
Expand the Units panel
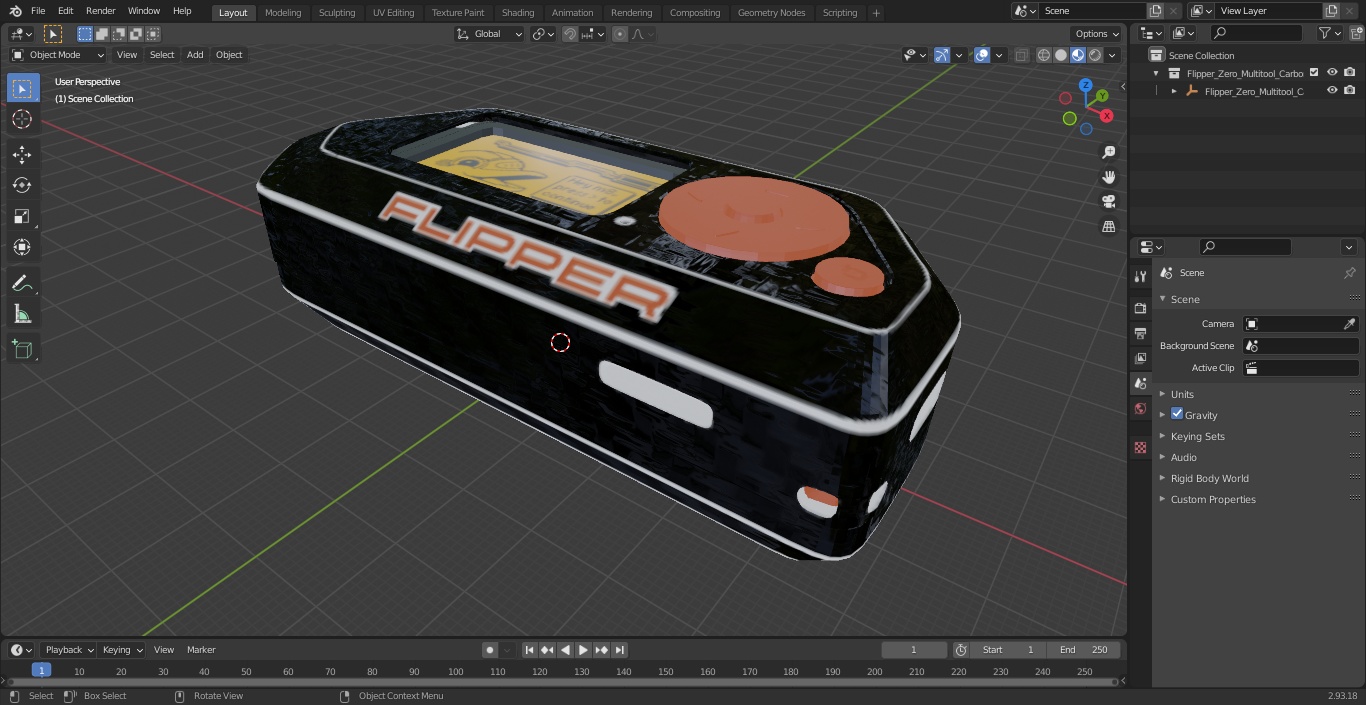[x=1182, y=394]
